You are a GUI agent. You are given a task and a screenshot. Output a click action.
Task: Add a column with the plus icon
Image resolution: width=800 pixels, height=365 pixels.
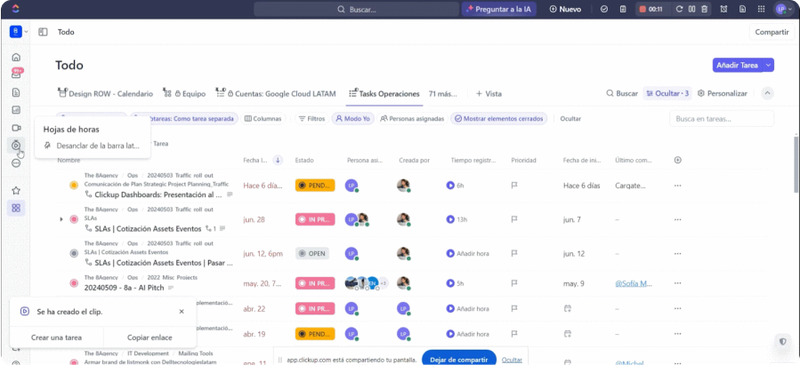pos(678,160)
